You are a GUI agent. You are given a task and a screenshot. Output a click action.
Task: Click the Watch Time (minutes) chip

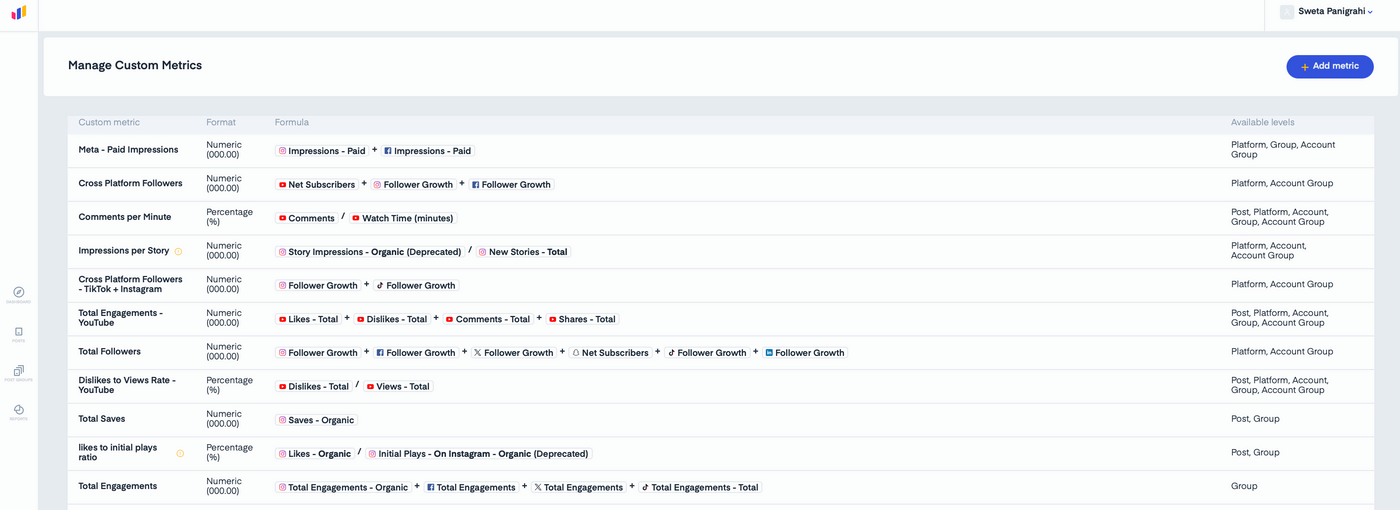point(402,218)
